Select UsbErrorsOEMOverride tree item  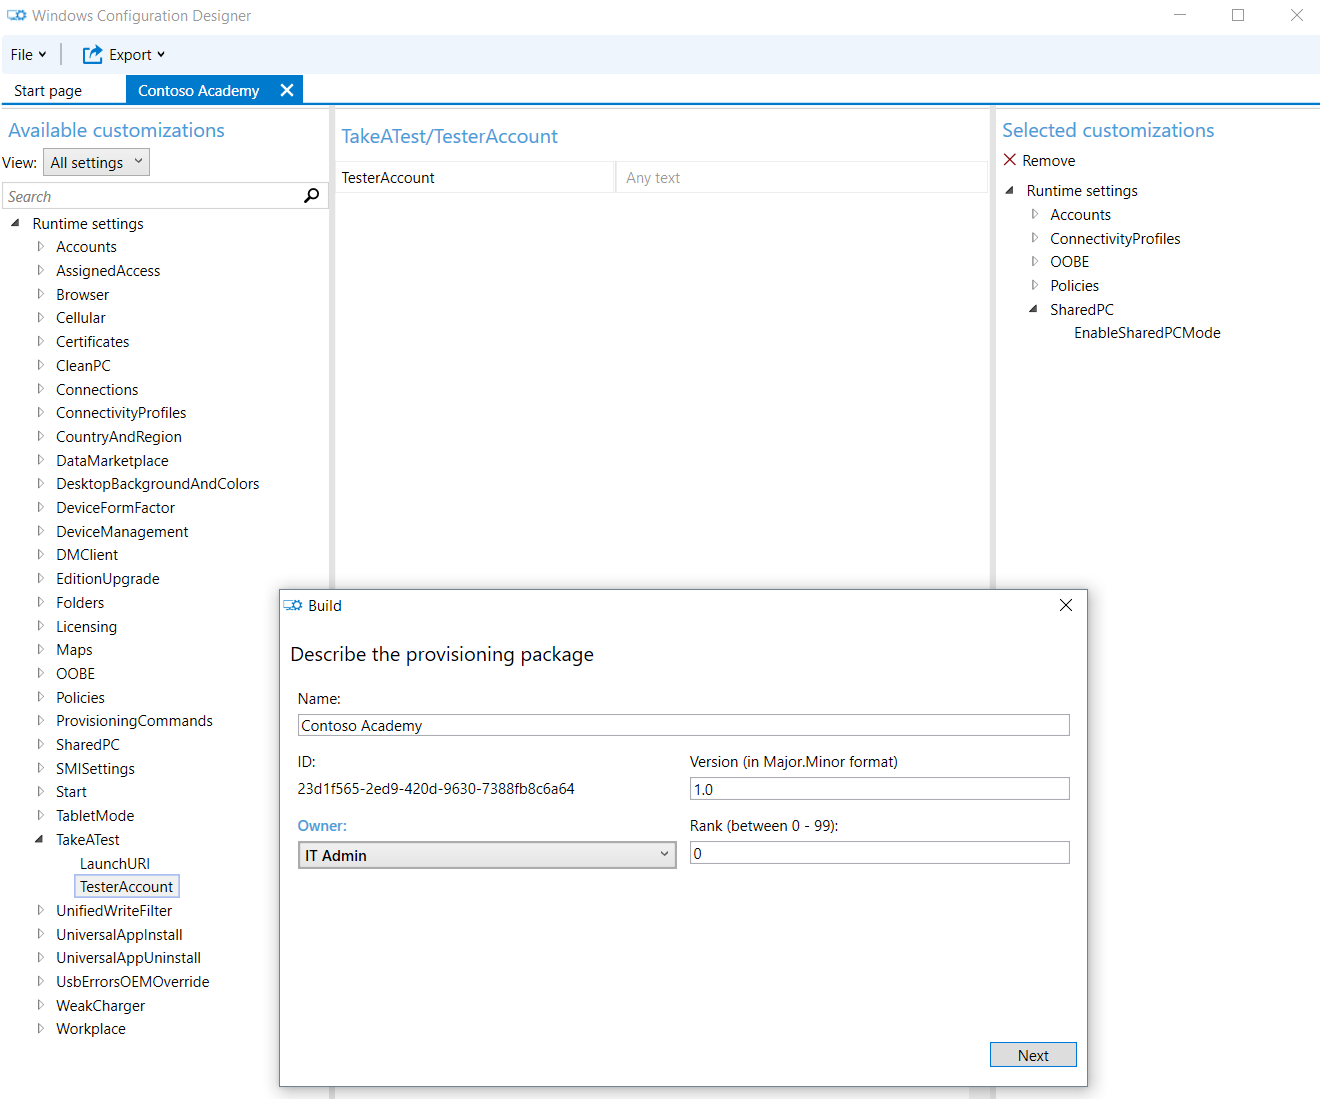tap(133, 982)
